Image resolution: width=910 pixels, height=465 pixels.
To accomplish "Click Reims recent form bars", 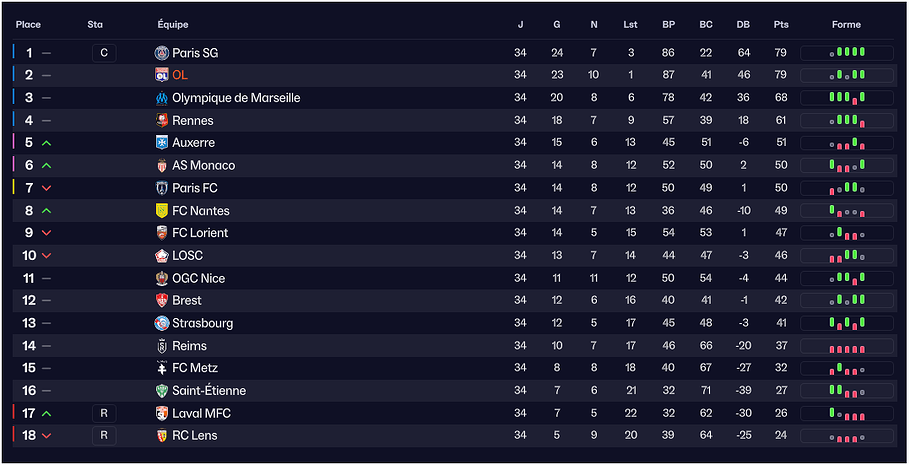I will click(x=846, y=346).
